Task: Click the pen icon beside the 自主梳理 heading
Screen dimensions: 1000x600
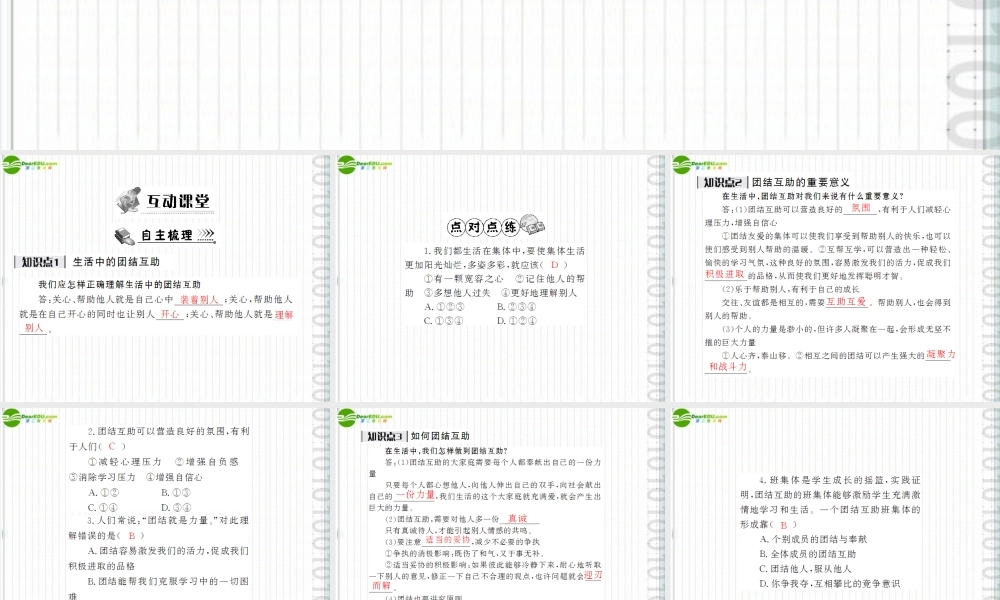Action: pos(124,236)
